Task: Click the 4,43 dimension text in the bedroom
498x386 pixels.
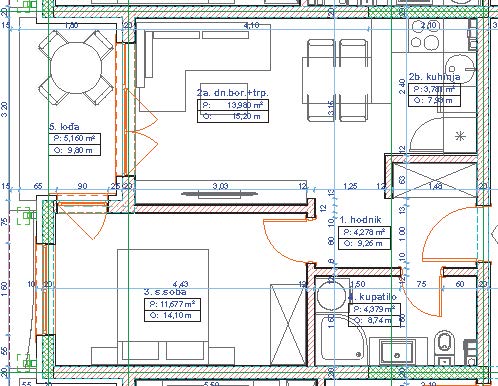Action: pyautogui.click(x=180, y=284)
